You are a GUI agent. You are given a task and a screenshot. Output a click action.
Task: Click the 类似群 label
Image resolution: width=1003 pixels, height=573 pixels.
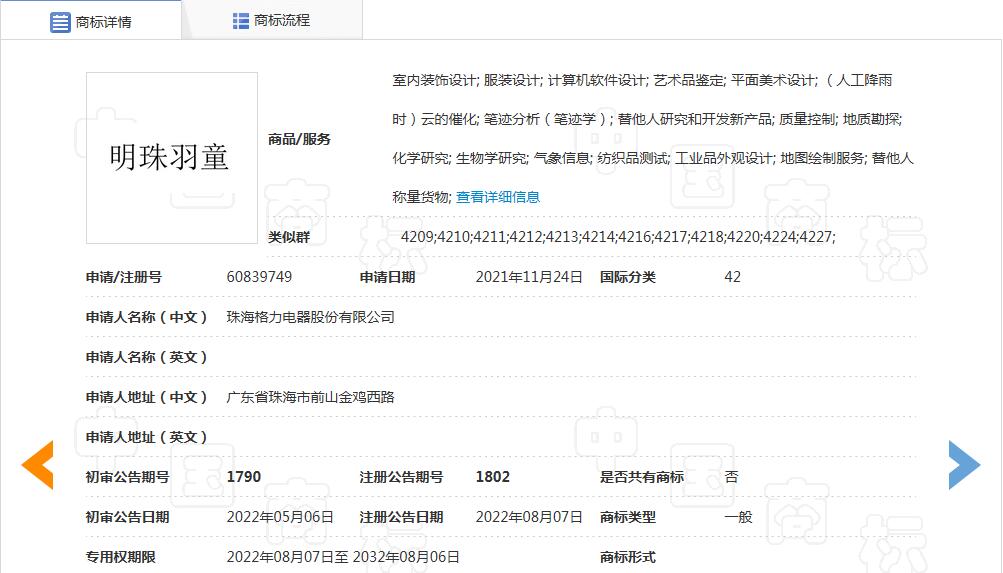coord(289,237)
